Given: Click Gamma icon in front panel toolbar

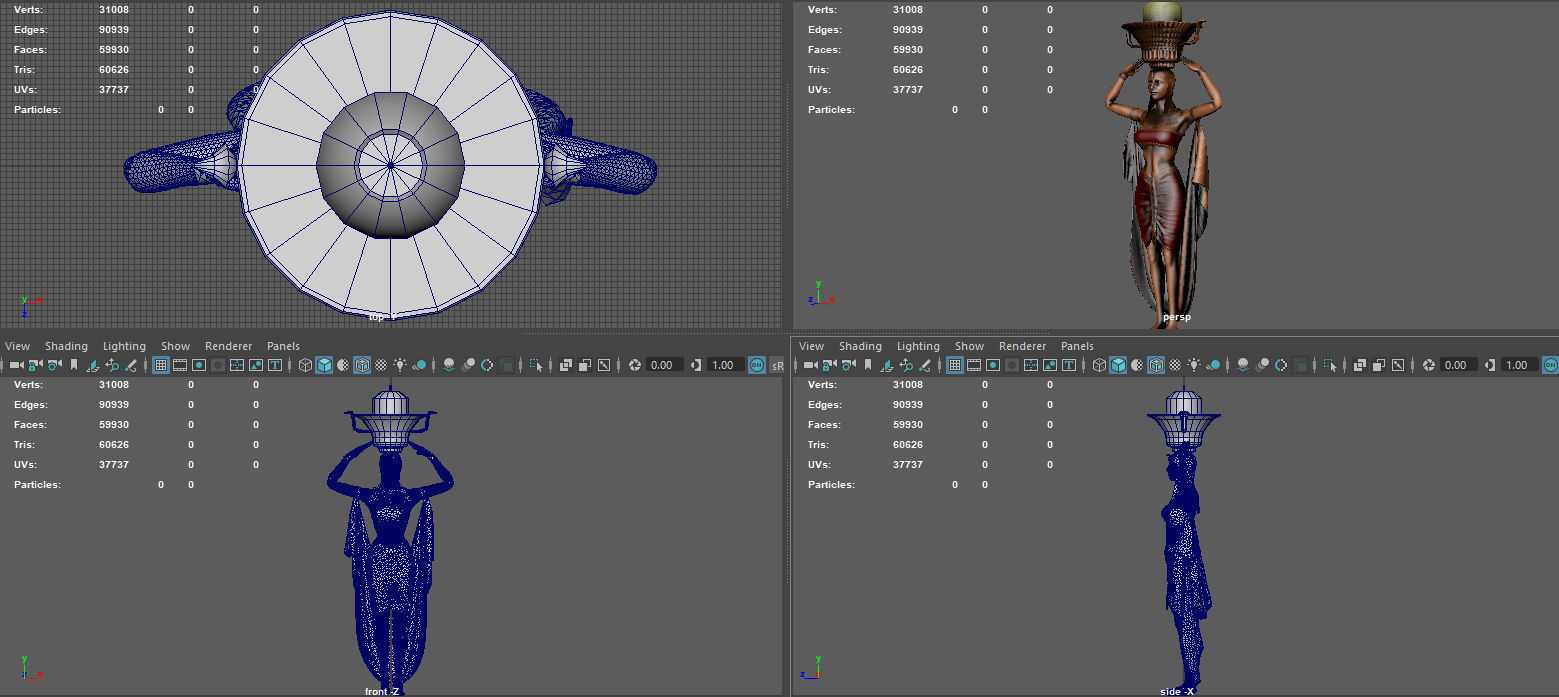Looking at the screenshot, I should tap(696, 365).
